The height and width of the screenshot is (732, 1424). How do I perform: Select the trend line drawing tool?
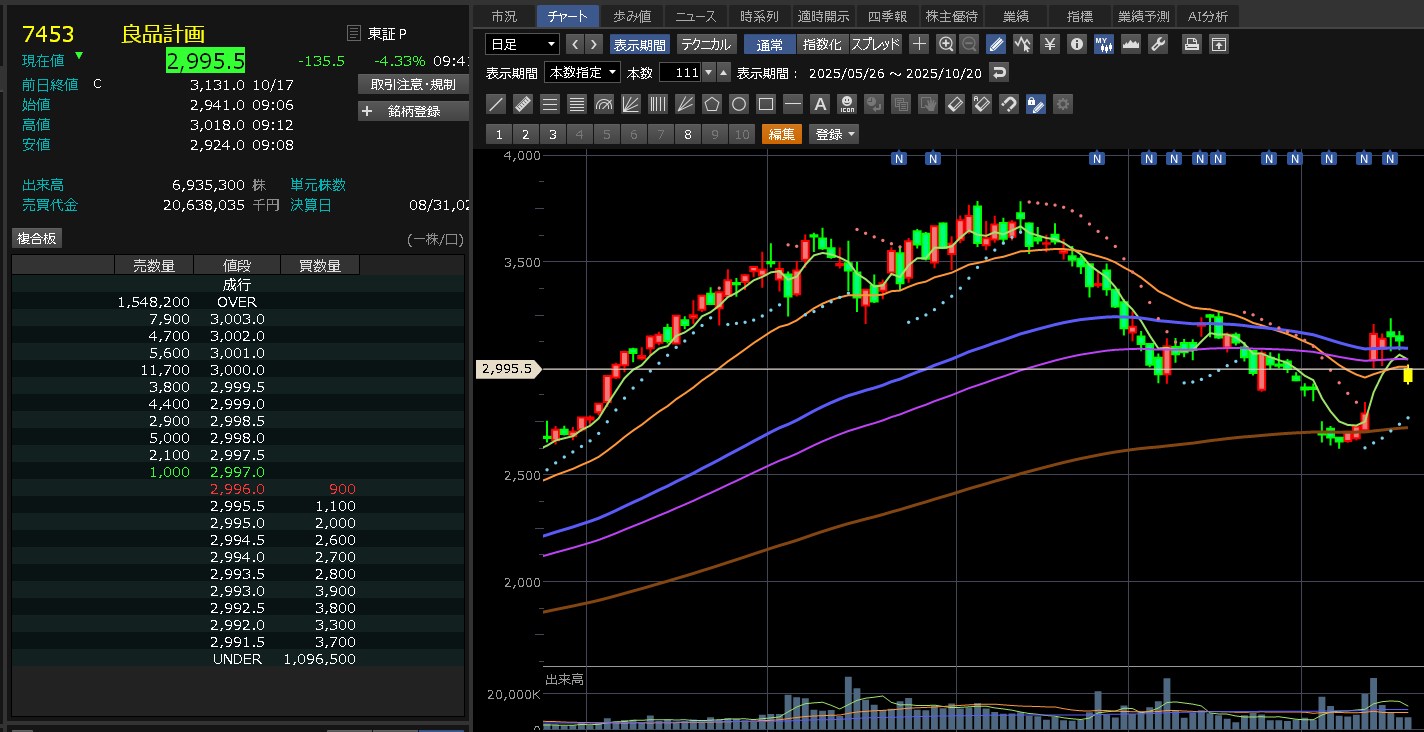click(x=496, y=104)
